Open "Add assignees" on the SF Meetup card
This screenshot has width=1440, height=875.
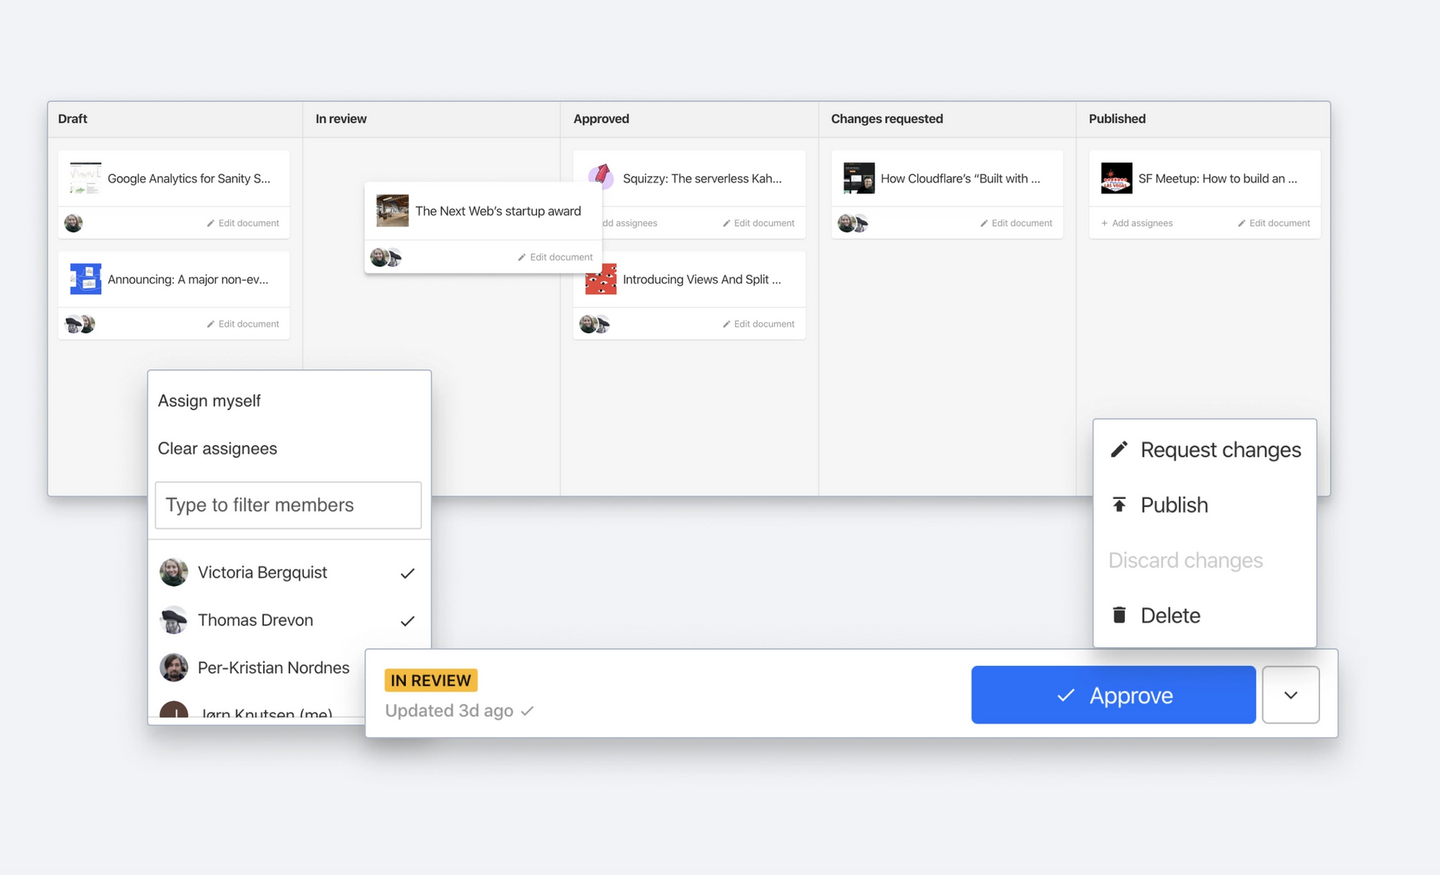(1136, 223)
